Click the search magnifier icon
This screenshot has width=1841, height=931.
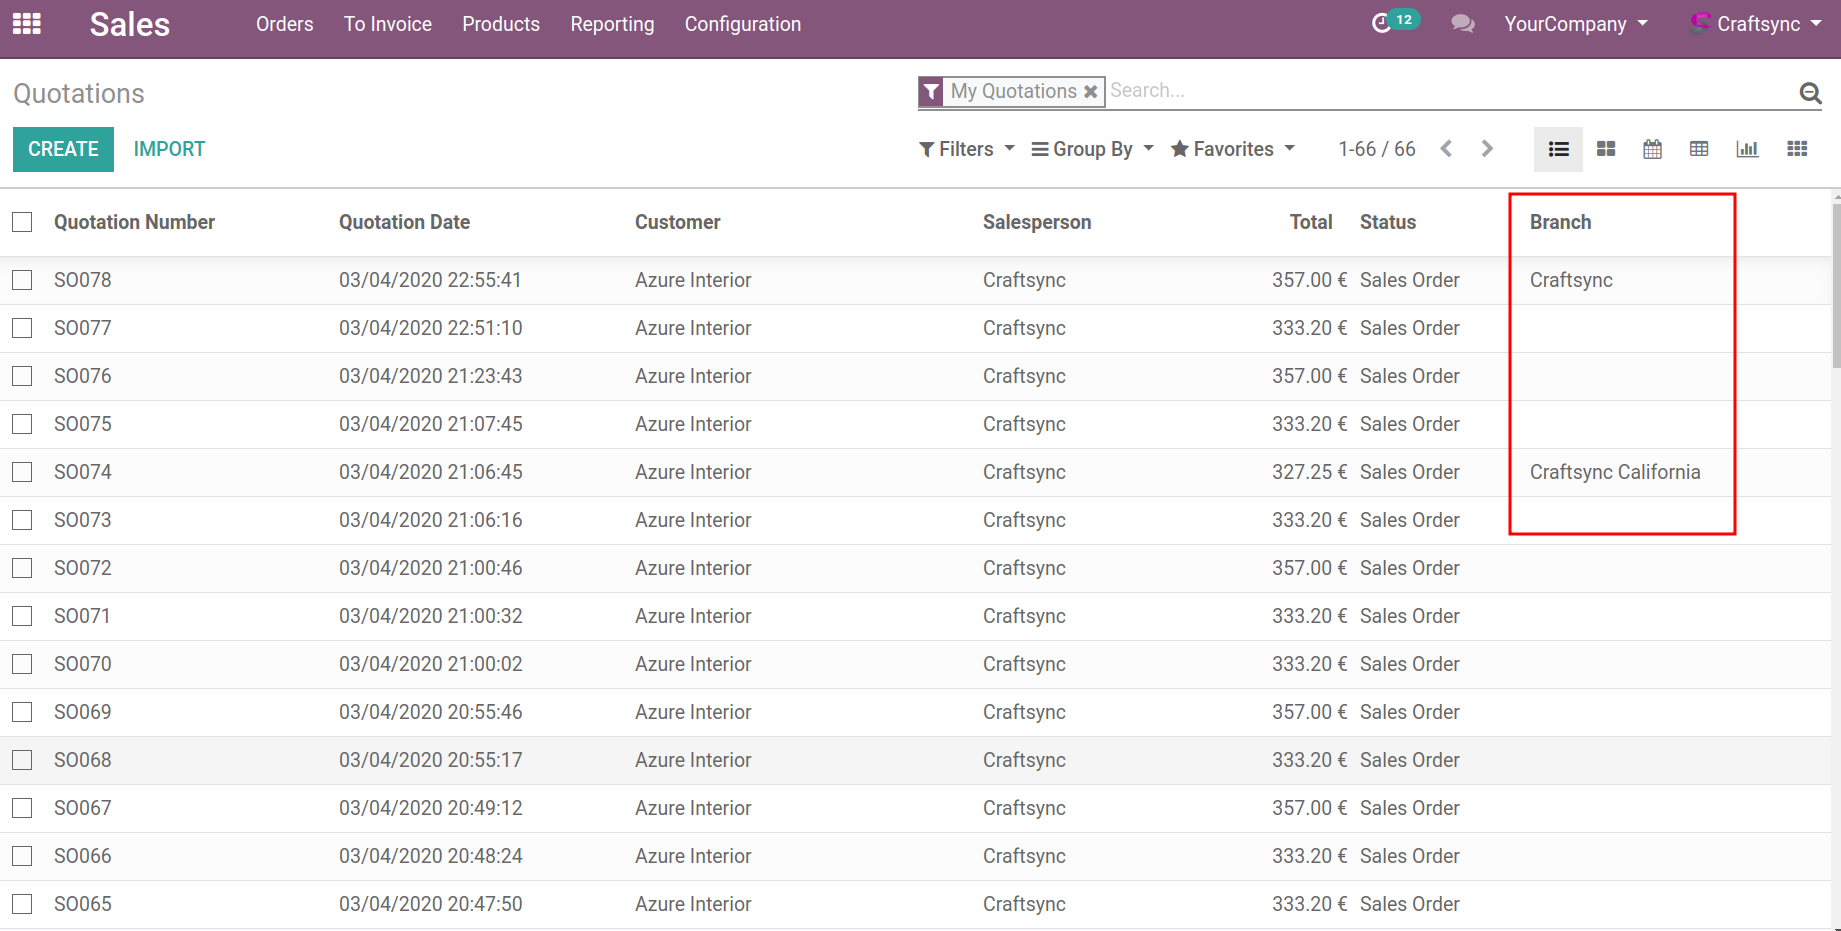click(1809, 93)
